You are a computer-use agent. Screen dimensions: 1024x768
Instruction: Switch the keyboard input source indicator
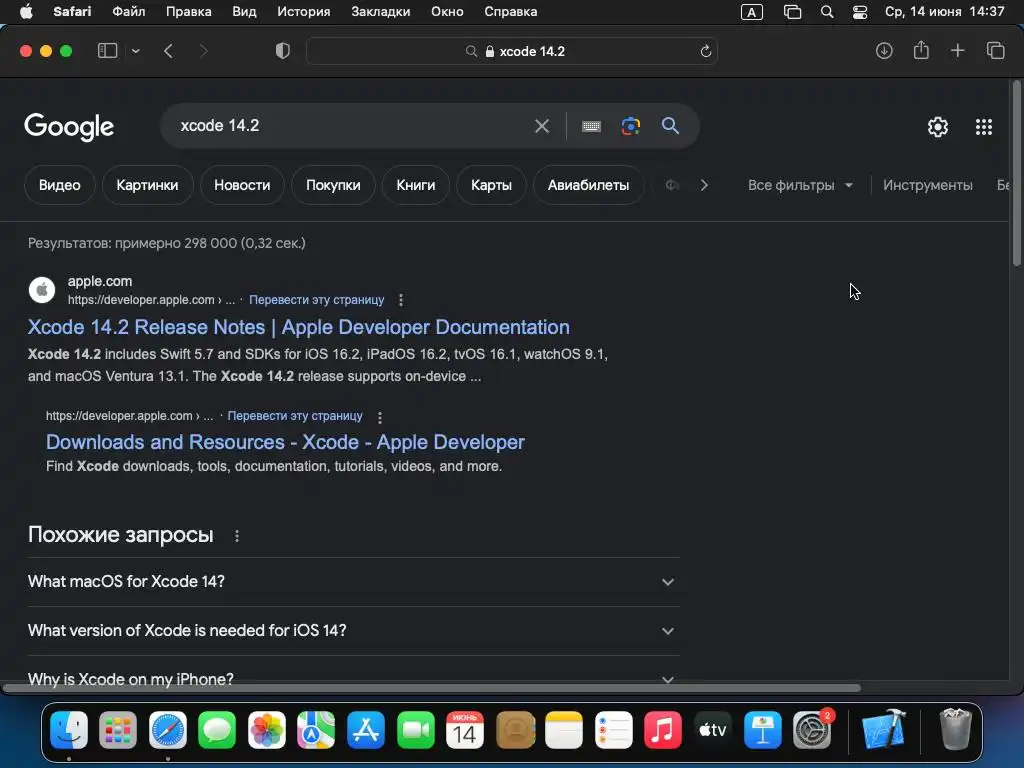tap(752, 12)
